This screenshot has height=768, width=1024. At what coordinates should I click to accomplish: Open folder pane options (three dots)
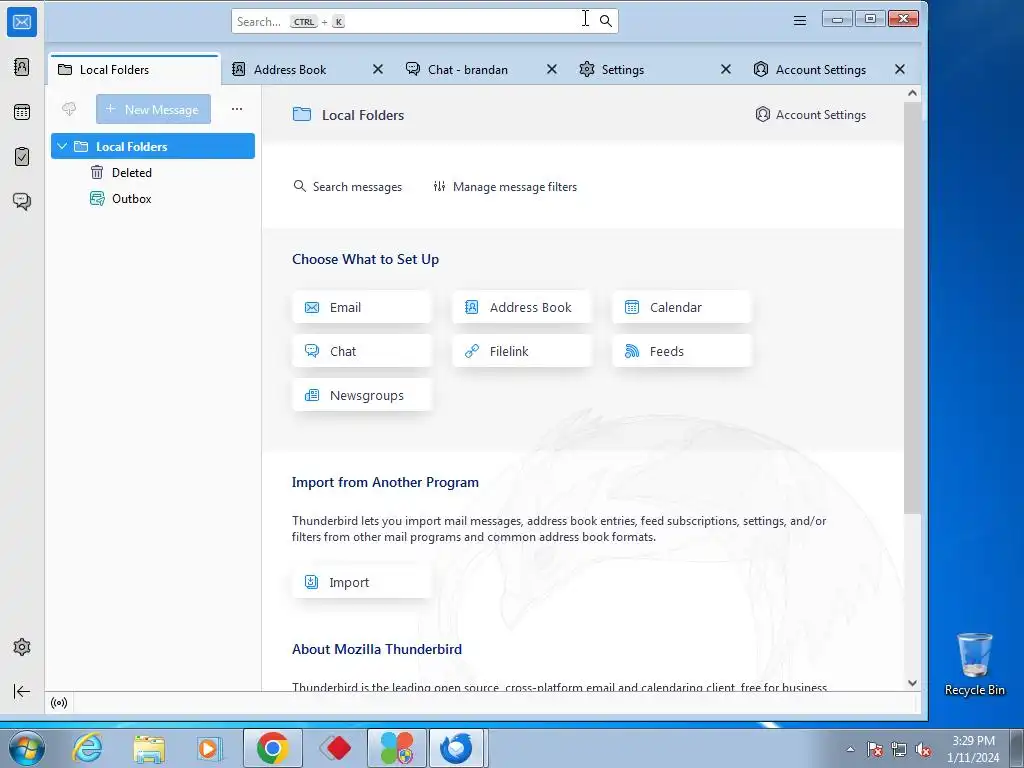[237, 109]
